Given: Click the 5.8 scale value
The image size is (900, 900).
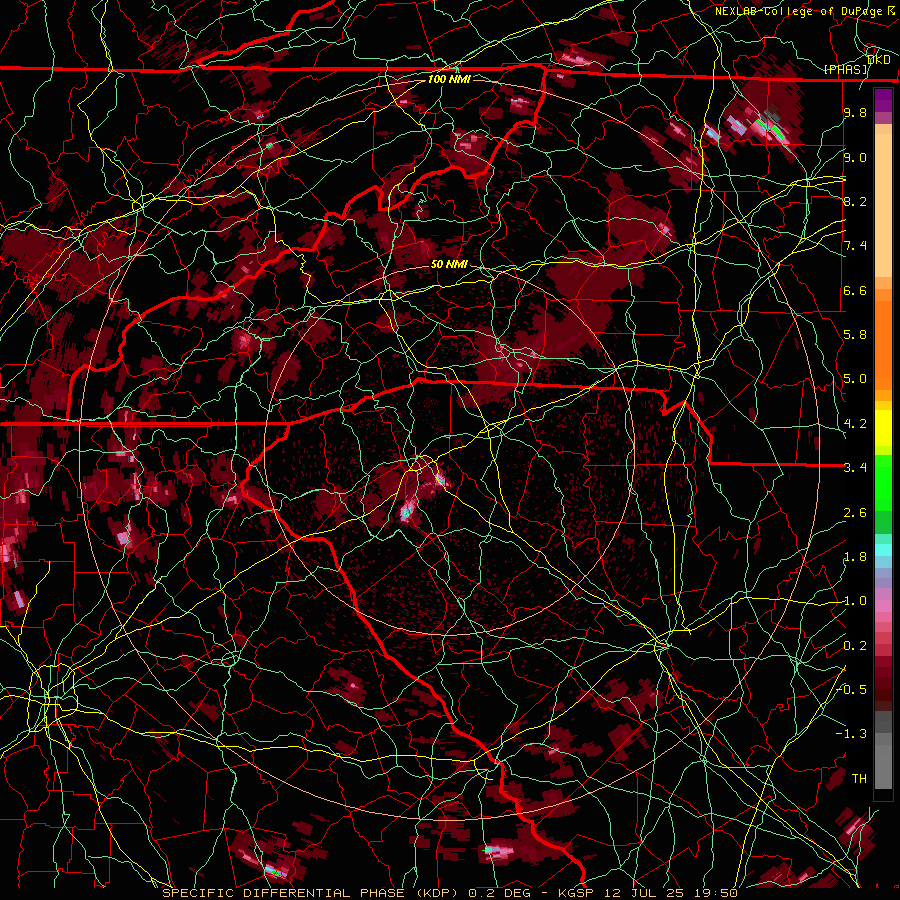Looking at the screenshot, I should pyautogui.click(x=855, y=335).
